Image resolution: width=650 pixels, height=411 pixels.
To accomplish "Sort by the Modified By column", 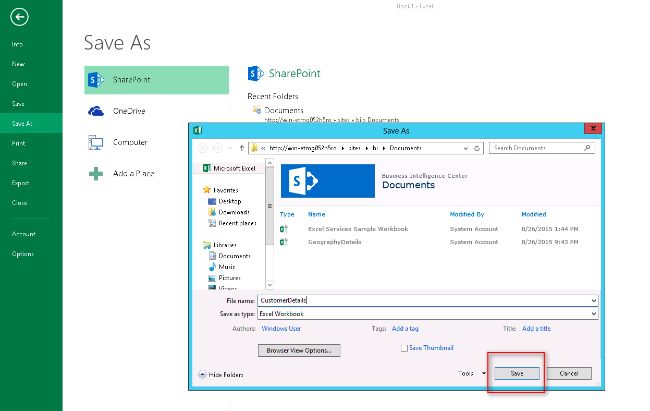I will pos(467,214).
